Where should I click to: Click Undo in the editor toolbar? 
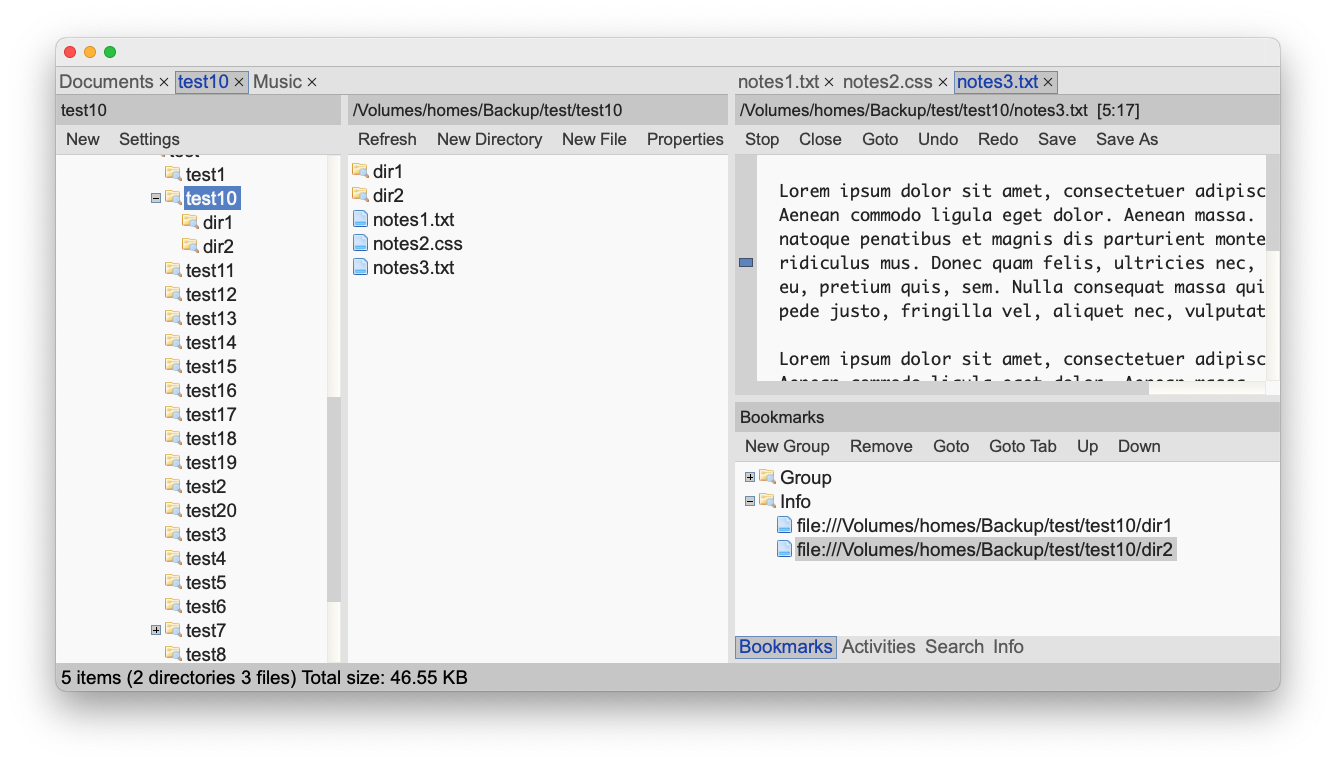[x=938, y=139]
